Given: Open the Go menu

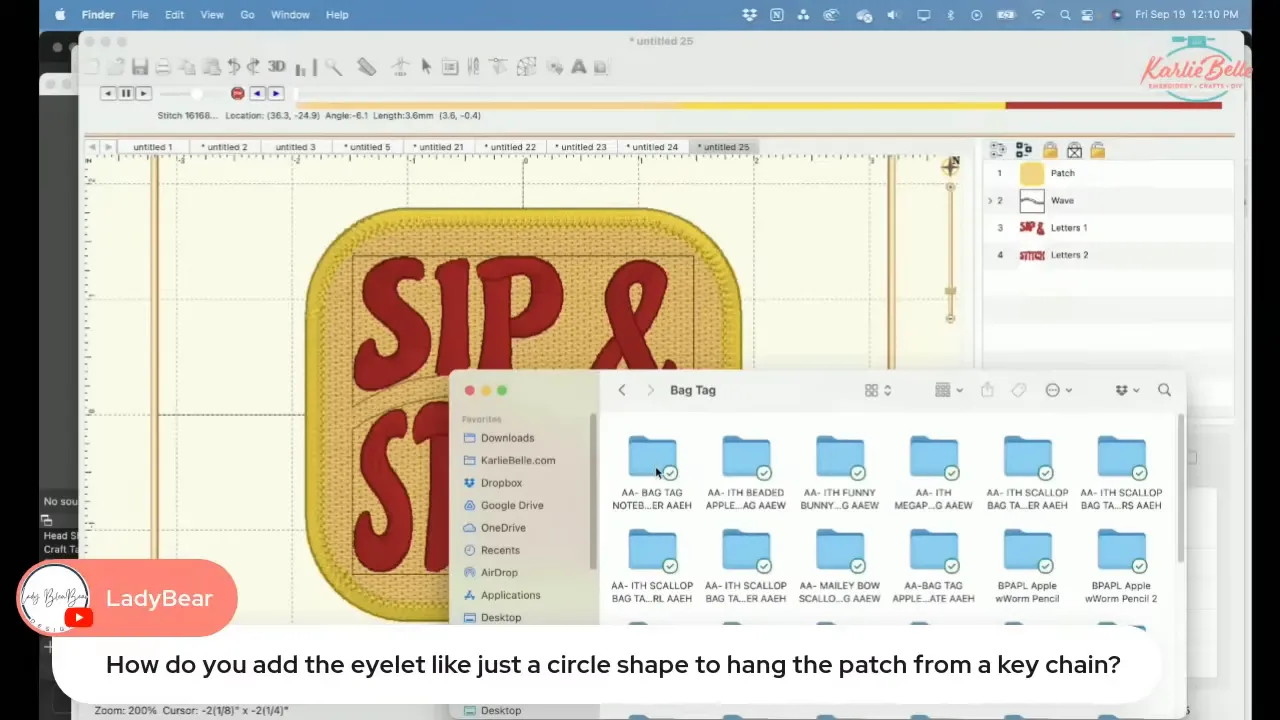Looking at the screenshot, I should 247,15.
